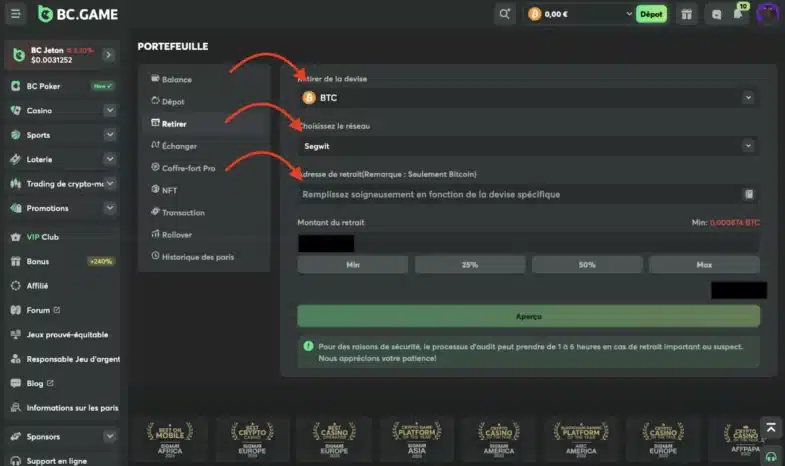This screenshot has height=466, width=785.
Task: Click the Bonus gift icon in sidebar
Action: pyautogui.click(x=16, y=261)
